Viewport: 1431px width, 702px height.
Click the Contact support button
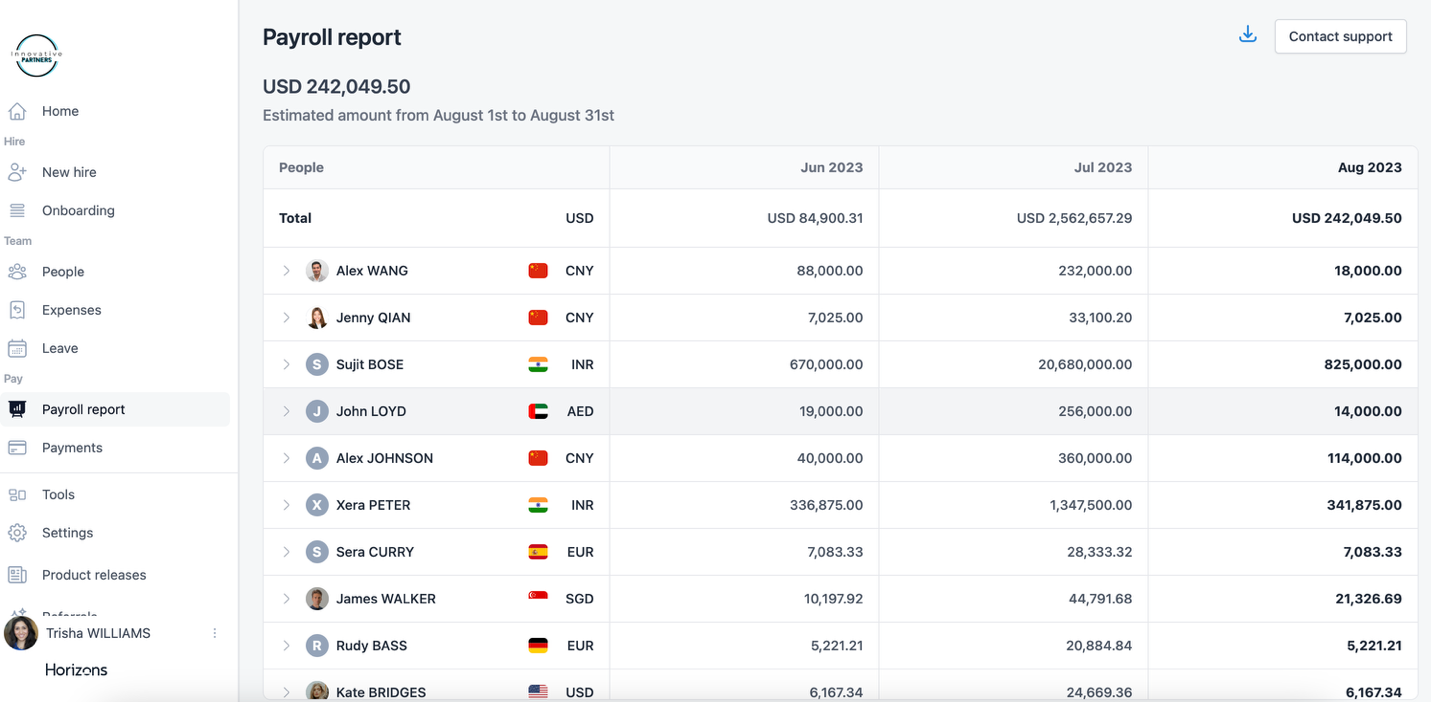point(1340,37)
